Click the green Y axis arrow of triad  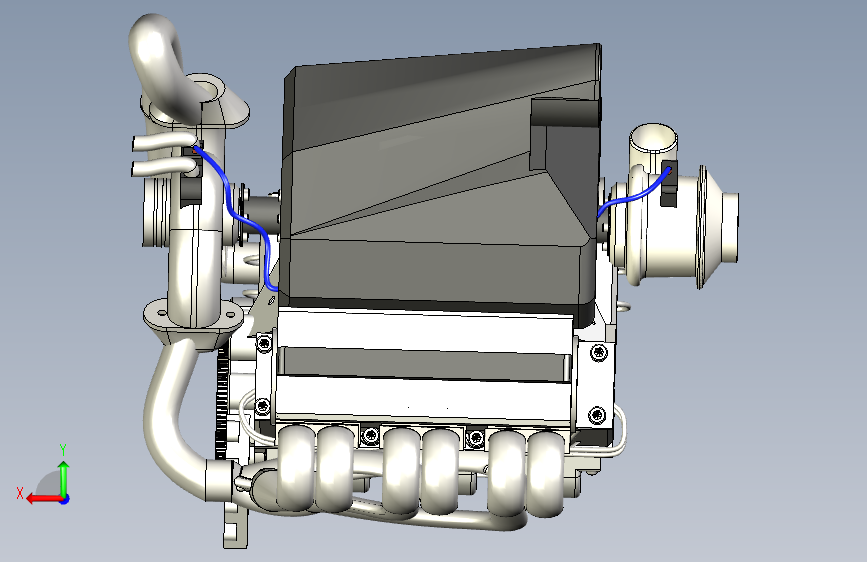point(64,478)
